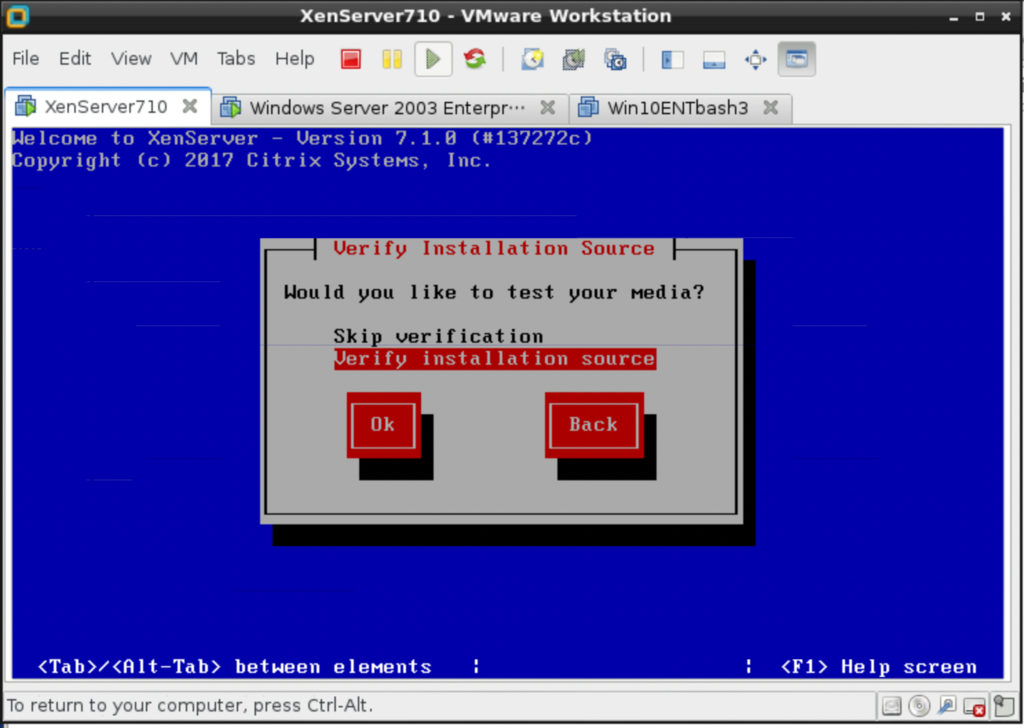The image size is (1024, 728).
Task: Close the Win10ENTbash3 tab
Action: pos(771,107)
